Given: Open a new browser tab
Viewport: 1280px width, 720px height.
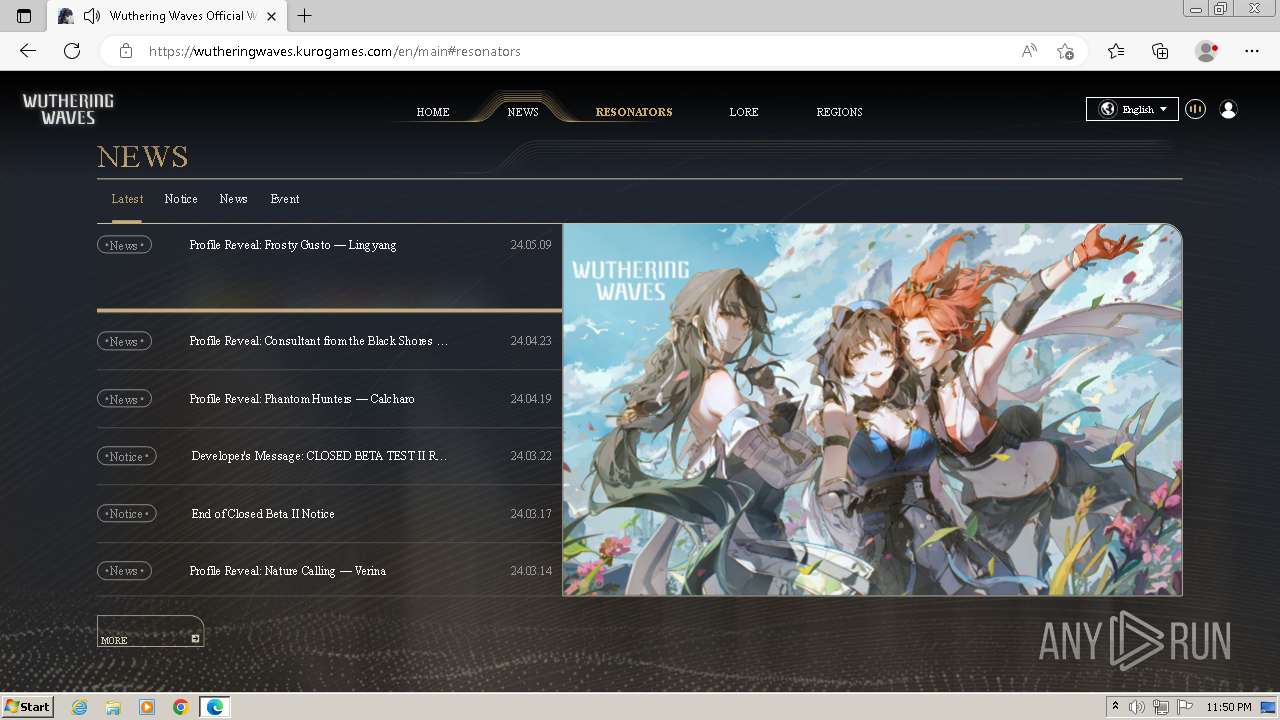Looking at the screenshot, I should (x=305, y=16).
